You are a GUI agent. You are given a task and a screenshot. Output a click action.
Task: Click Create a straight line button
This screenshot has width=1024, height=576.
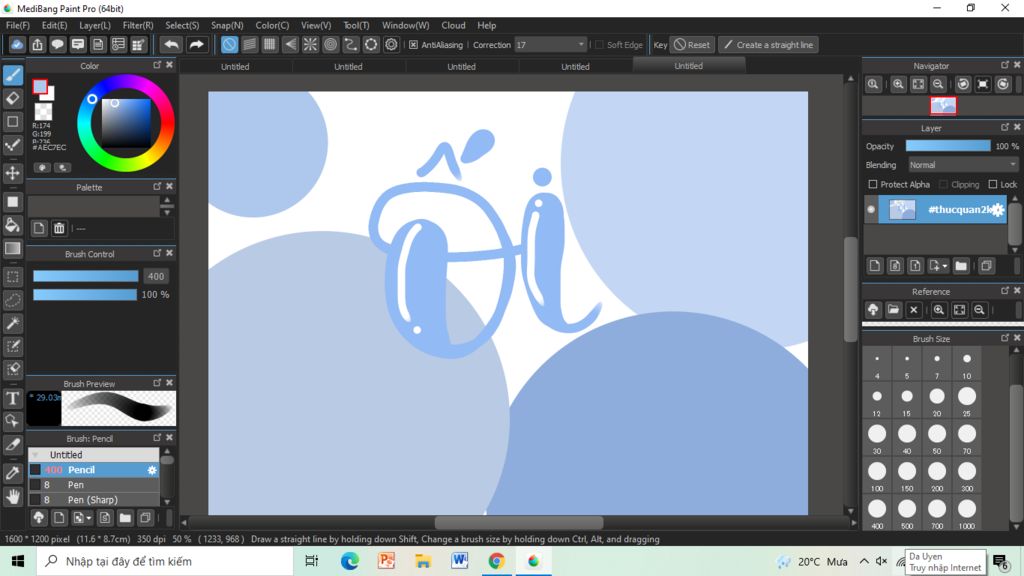[769, 45]
